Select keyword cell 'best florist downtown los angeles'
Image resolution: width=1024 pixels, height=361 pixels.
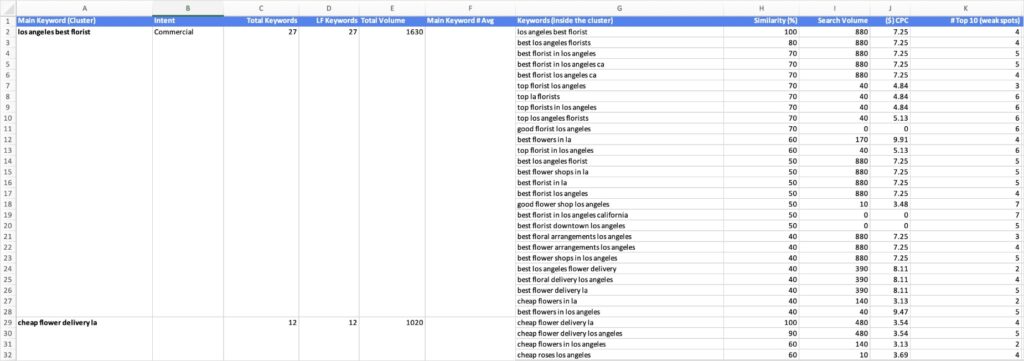point(618,226)
